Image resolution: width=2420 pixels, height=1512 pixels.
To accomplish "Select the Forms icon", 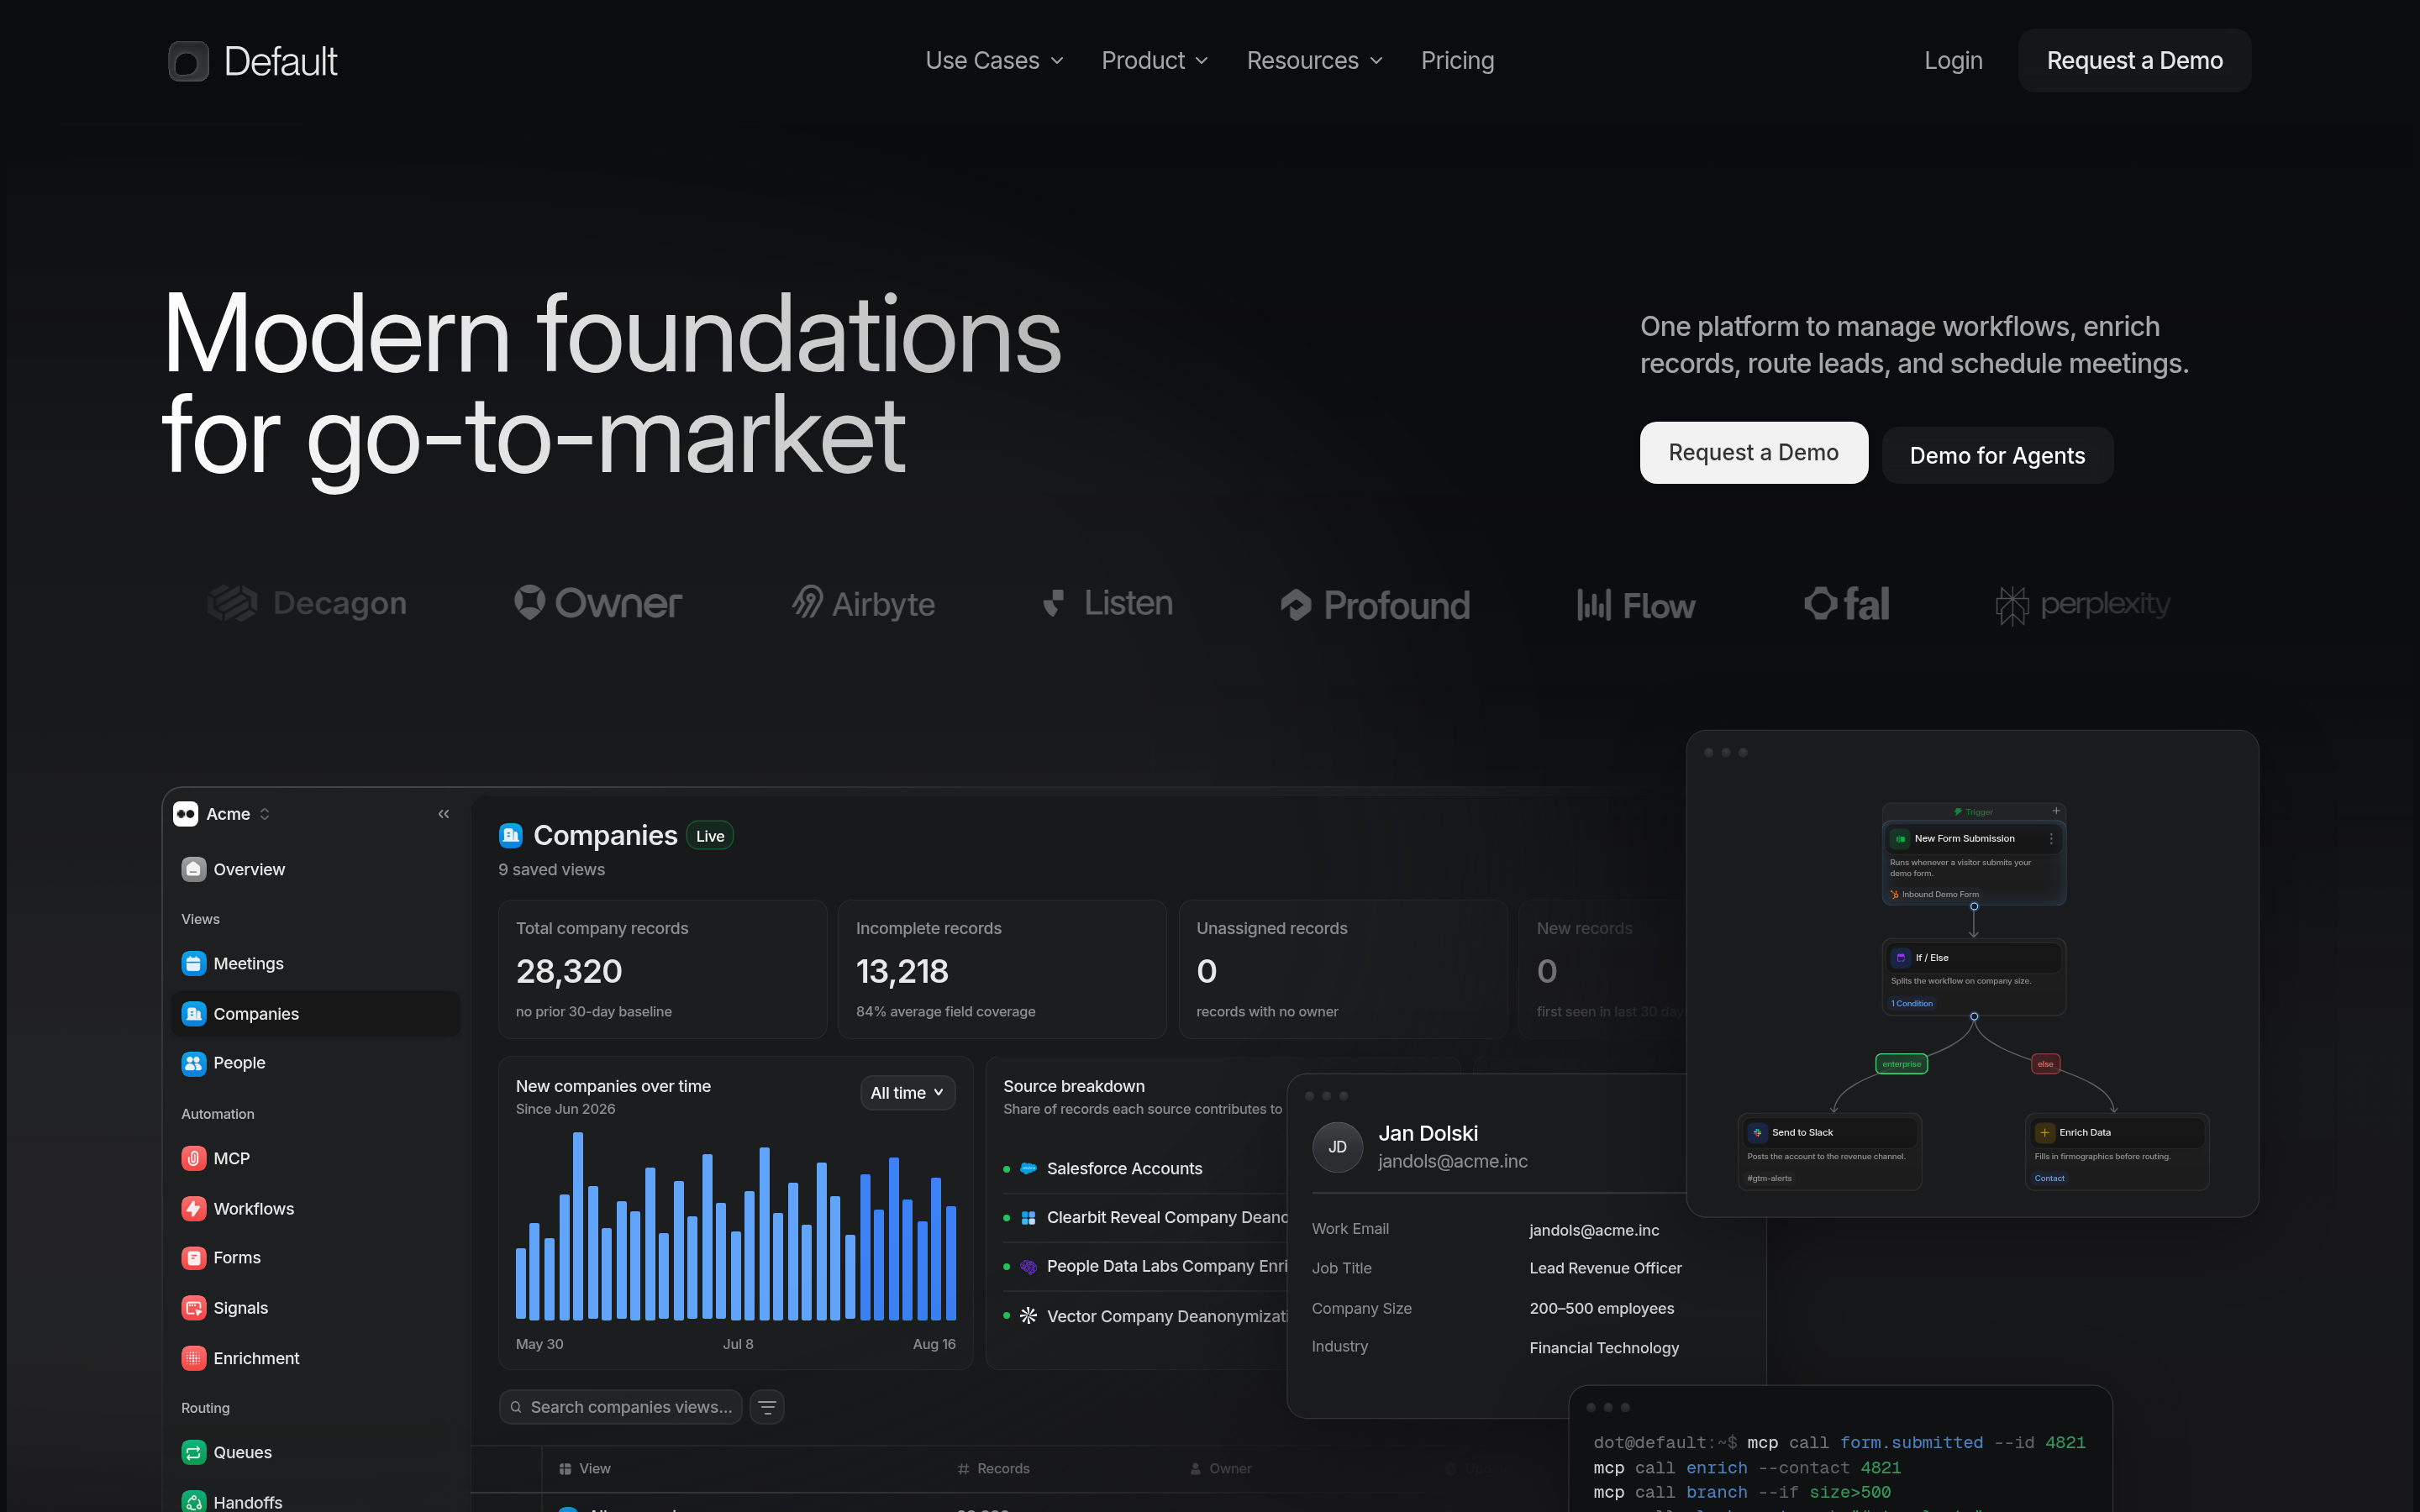I will click(x=193, y=1258).
